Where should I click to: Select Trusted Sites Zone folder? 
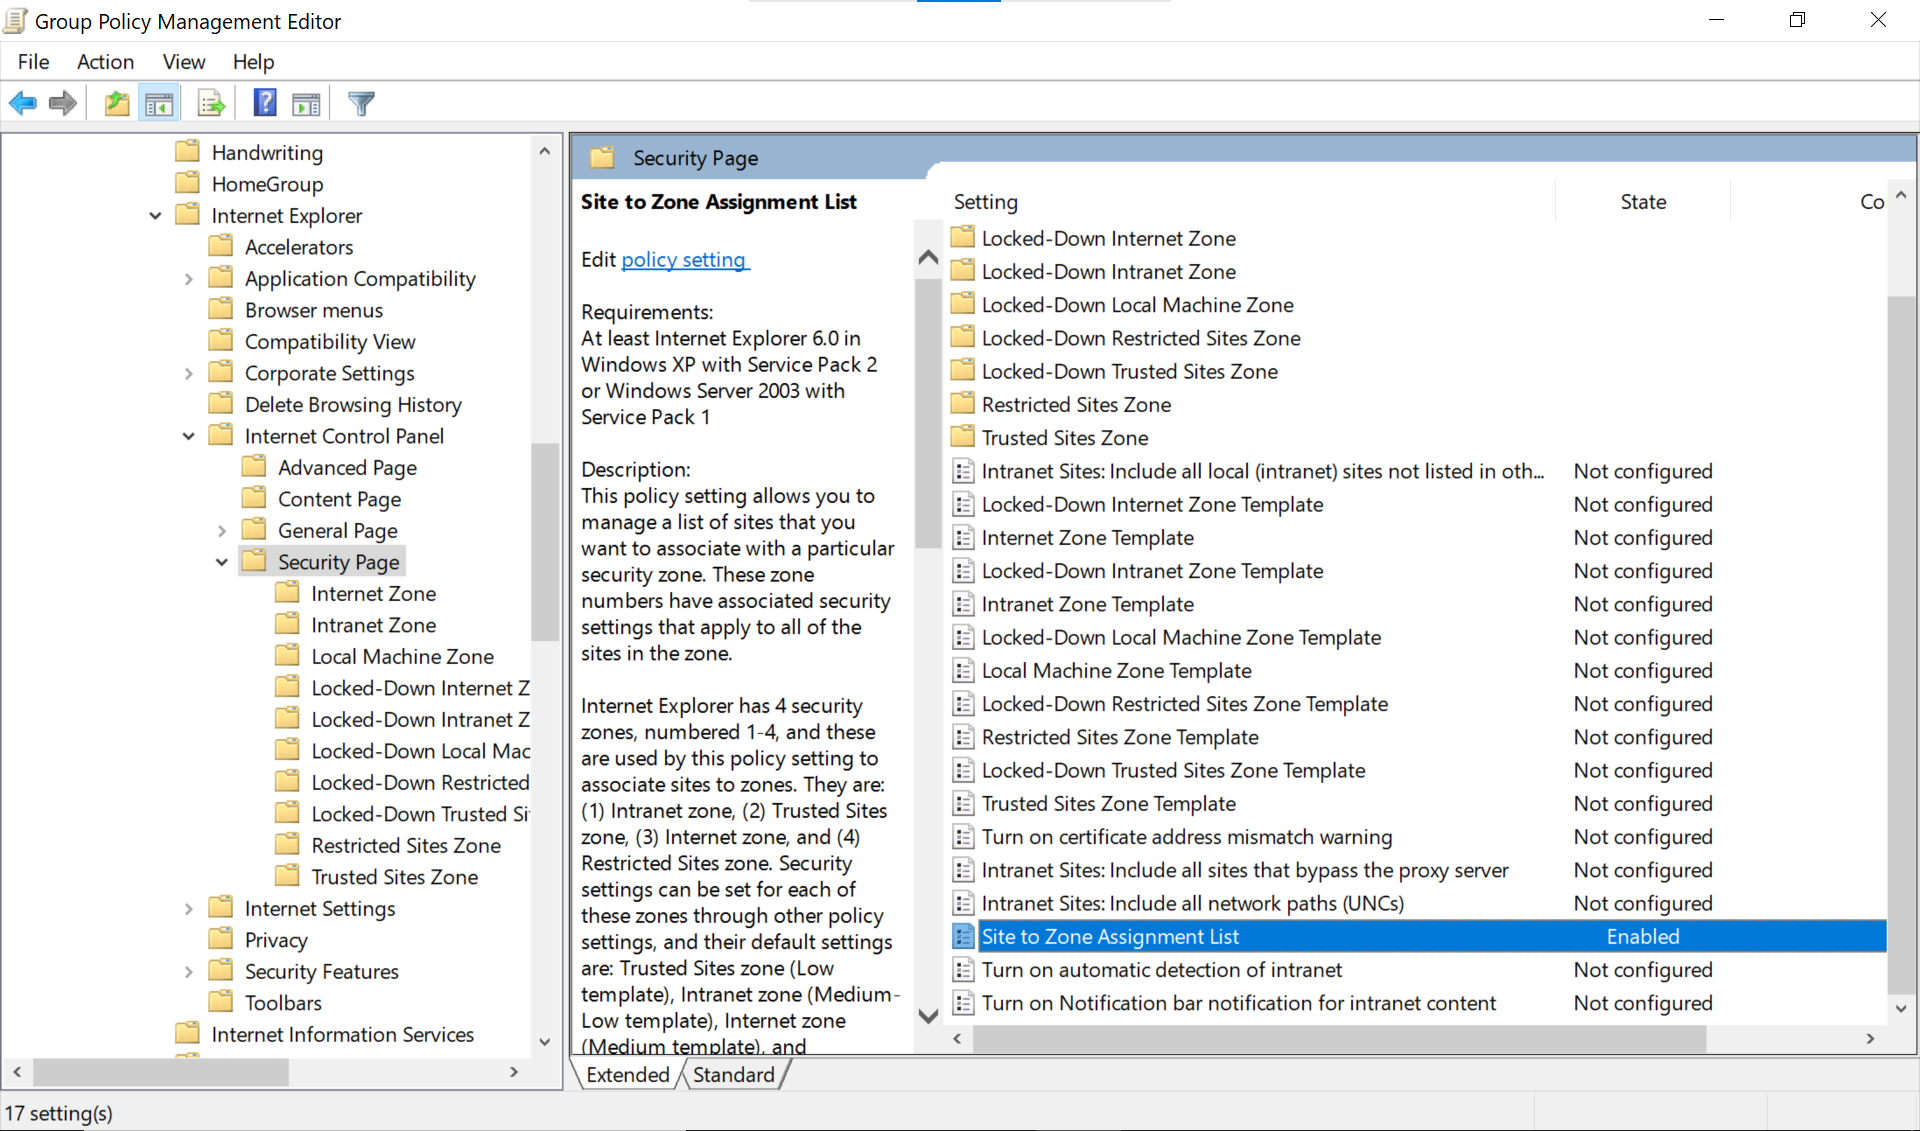[393, 875]
